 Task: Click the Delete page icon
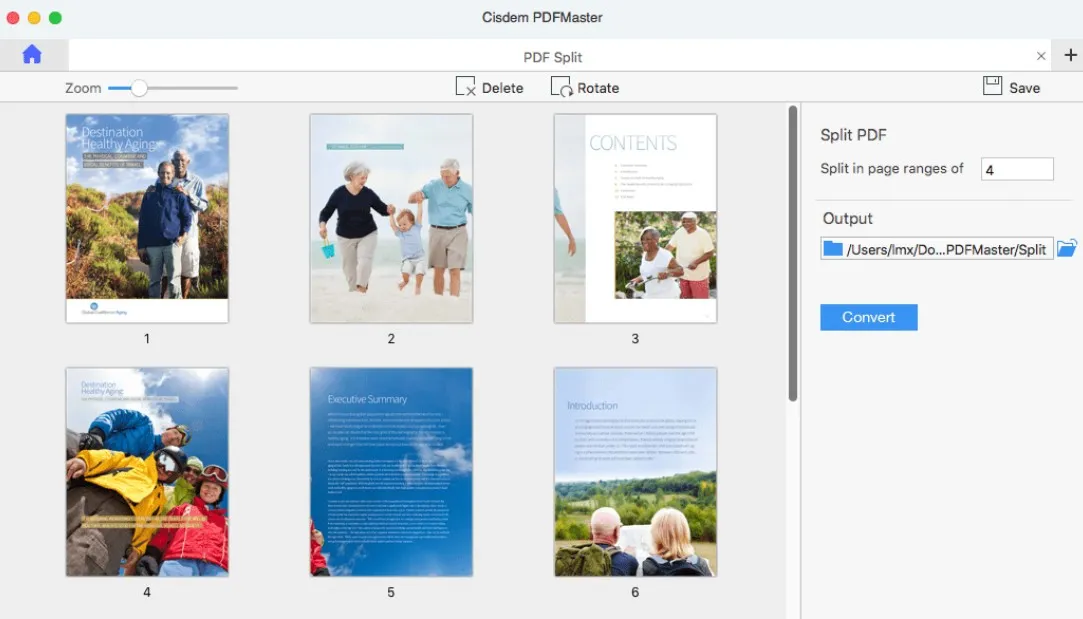pyautogui.click(x=466, y=86)
